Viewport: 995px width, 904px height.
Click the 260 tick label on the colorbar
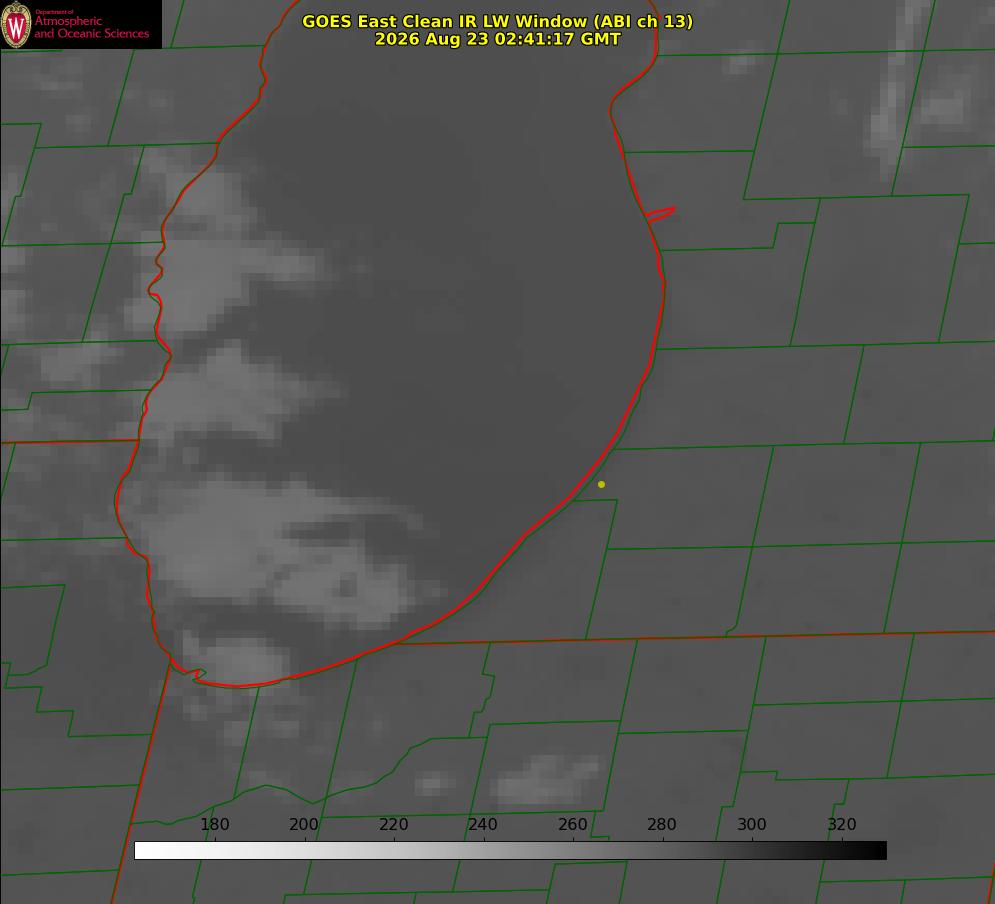pyautogui.click(x=572, y=824)
